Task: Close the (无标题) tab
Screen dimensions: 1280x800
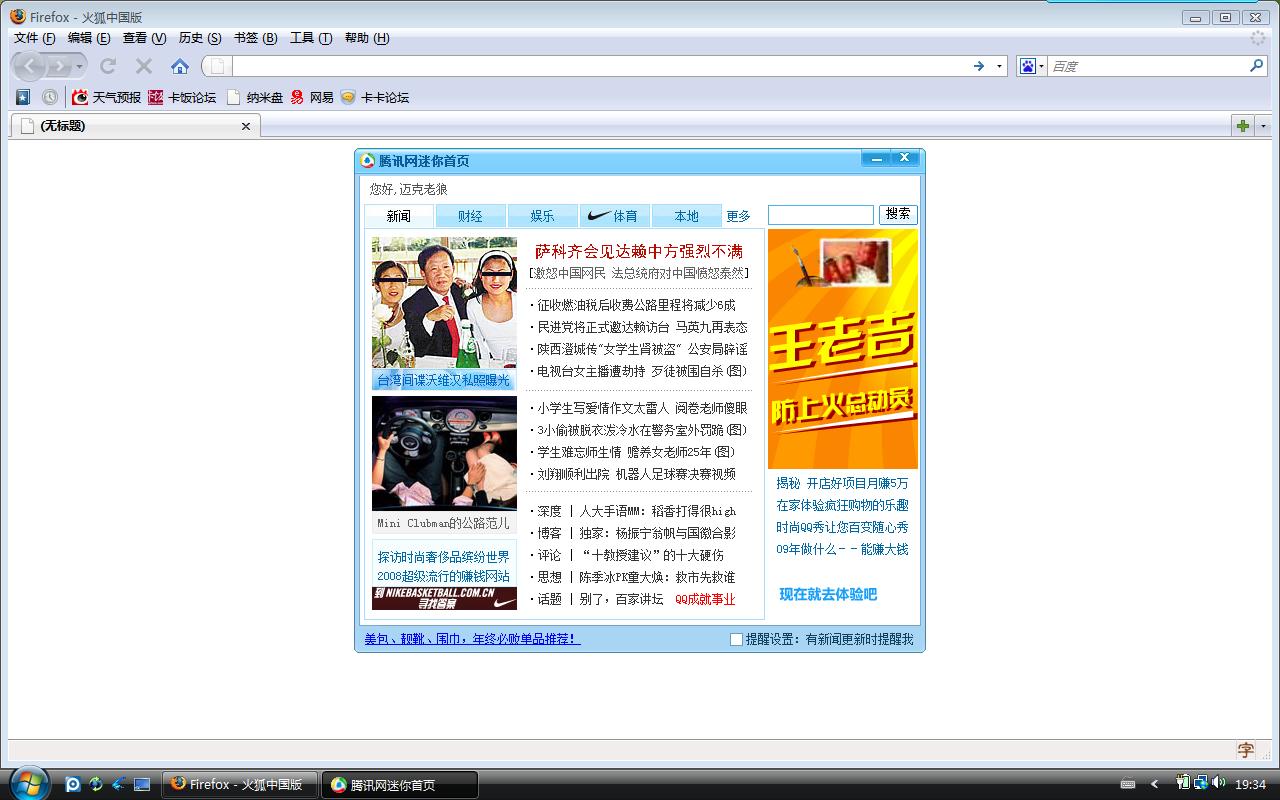Action: pyautogui.click(x=246, y=126)
